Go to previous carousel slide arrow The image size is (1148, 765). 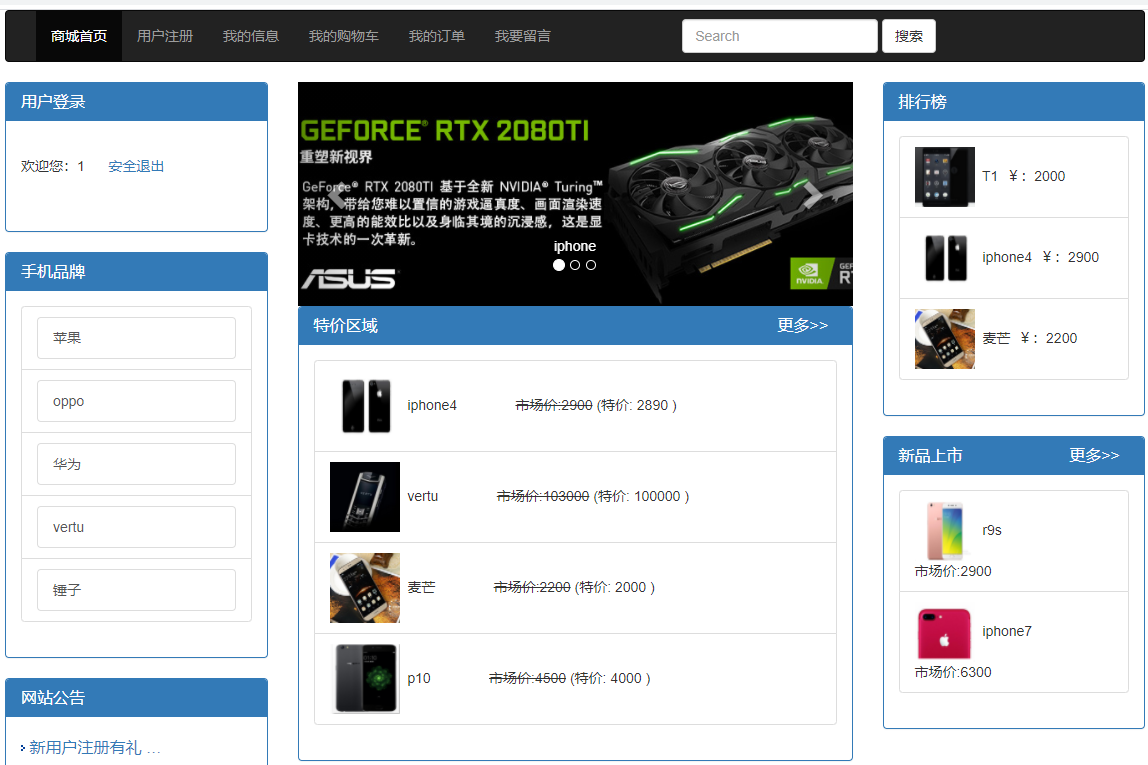point(339,194)
